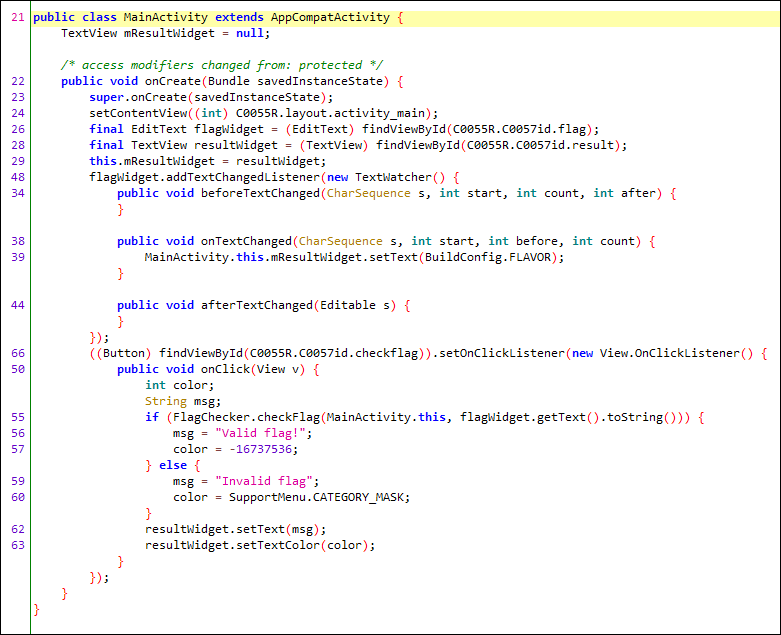Click setOnClickListener on line 66
This screenshot has height=635, width=781.
(502, 353)
